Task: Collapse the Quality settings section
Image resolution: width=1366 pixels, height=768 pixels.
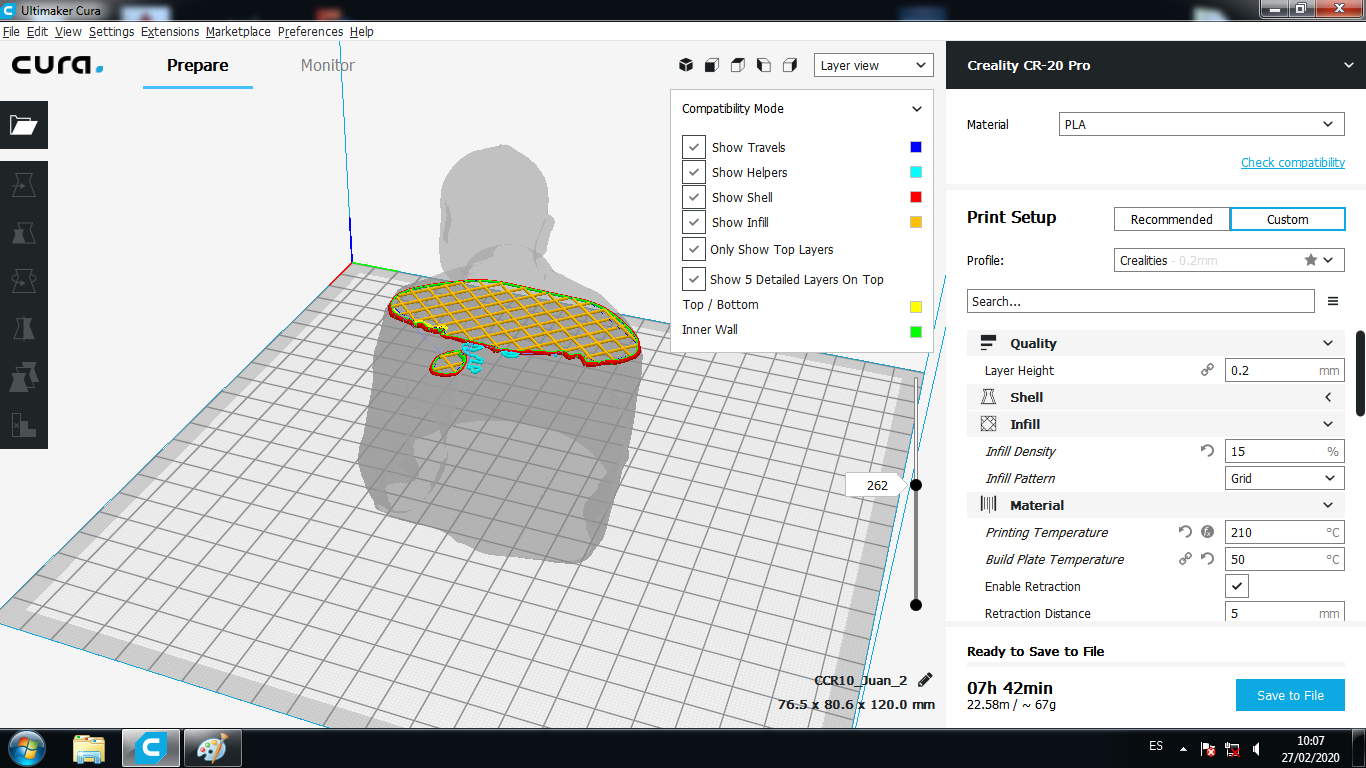Action: [1156, 343]
